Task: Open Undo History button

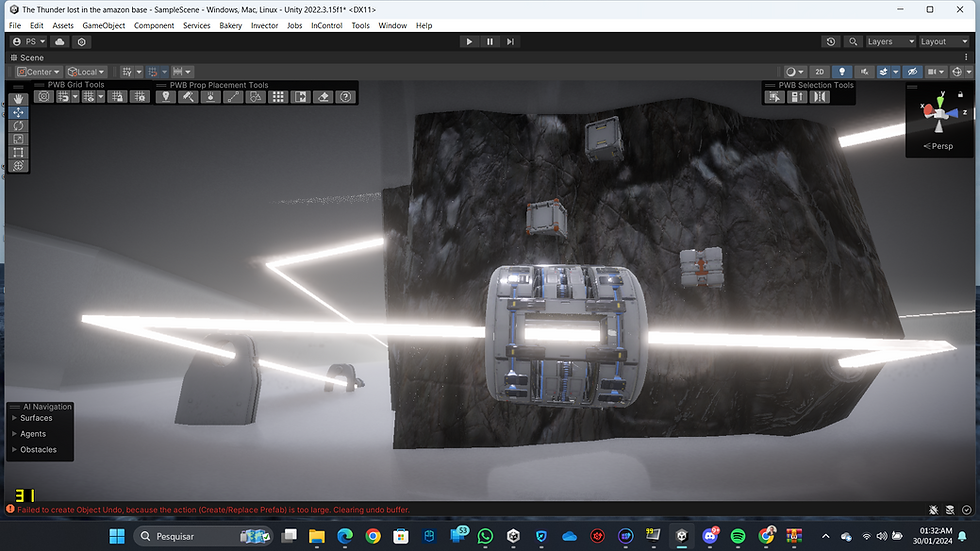Action: tap(830, 42)
